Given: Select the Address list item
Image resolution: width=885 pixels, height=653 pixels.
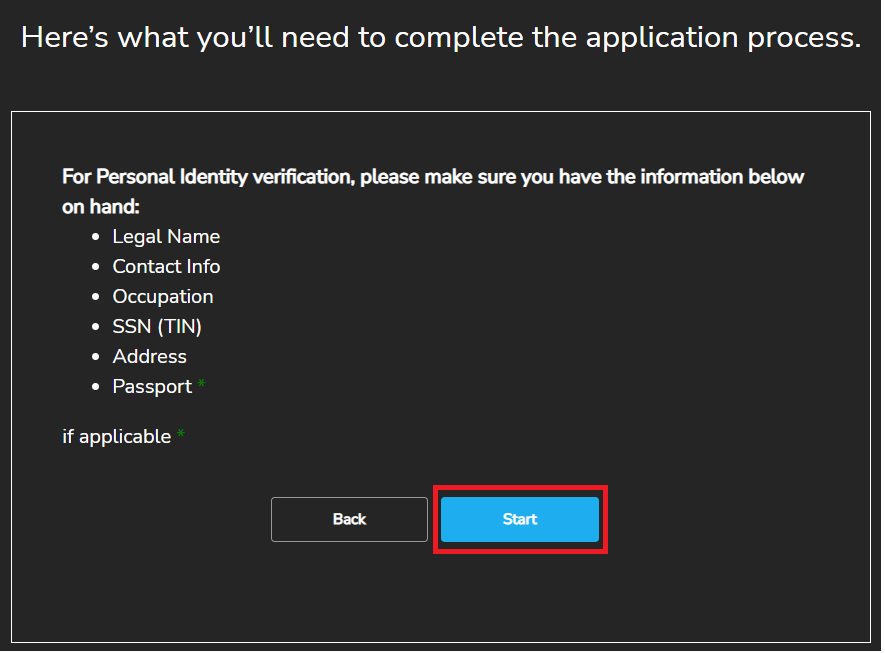Looking at the screenshot, I should (x=150, y=357).
